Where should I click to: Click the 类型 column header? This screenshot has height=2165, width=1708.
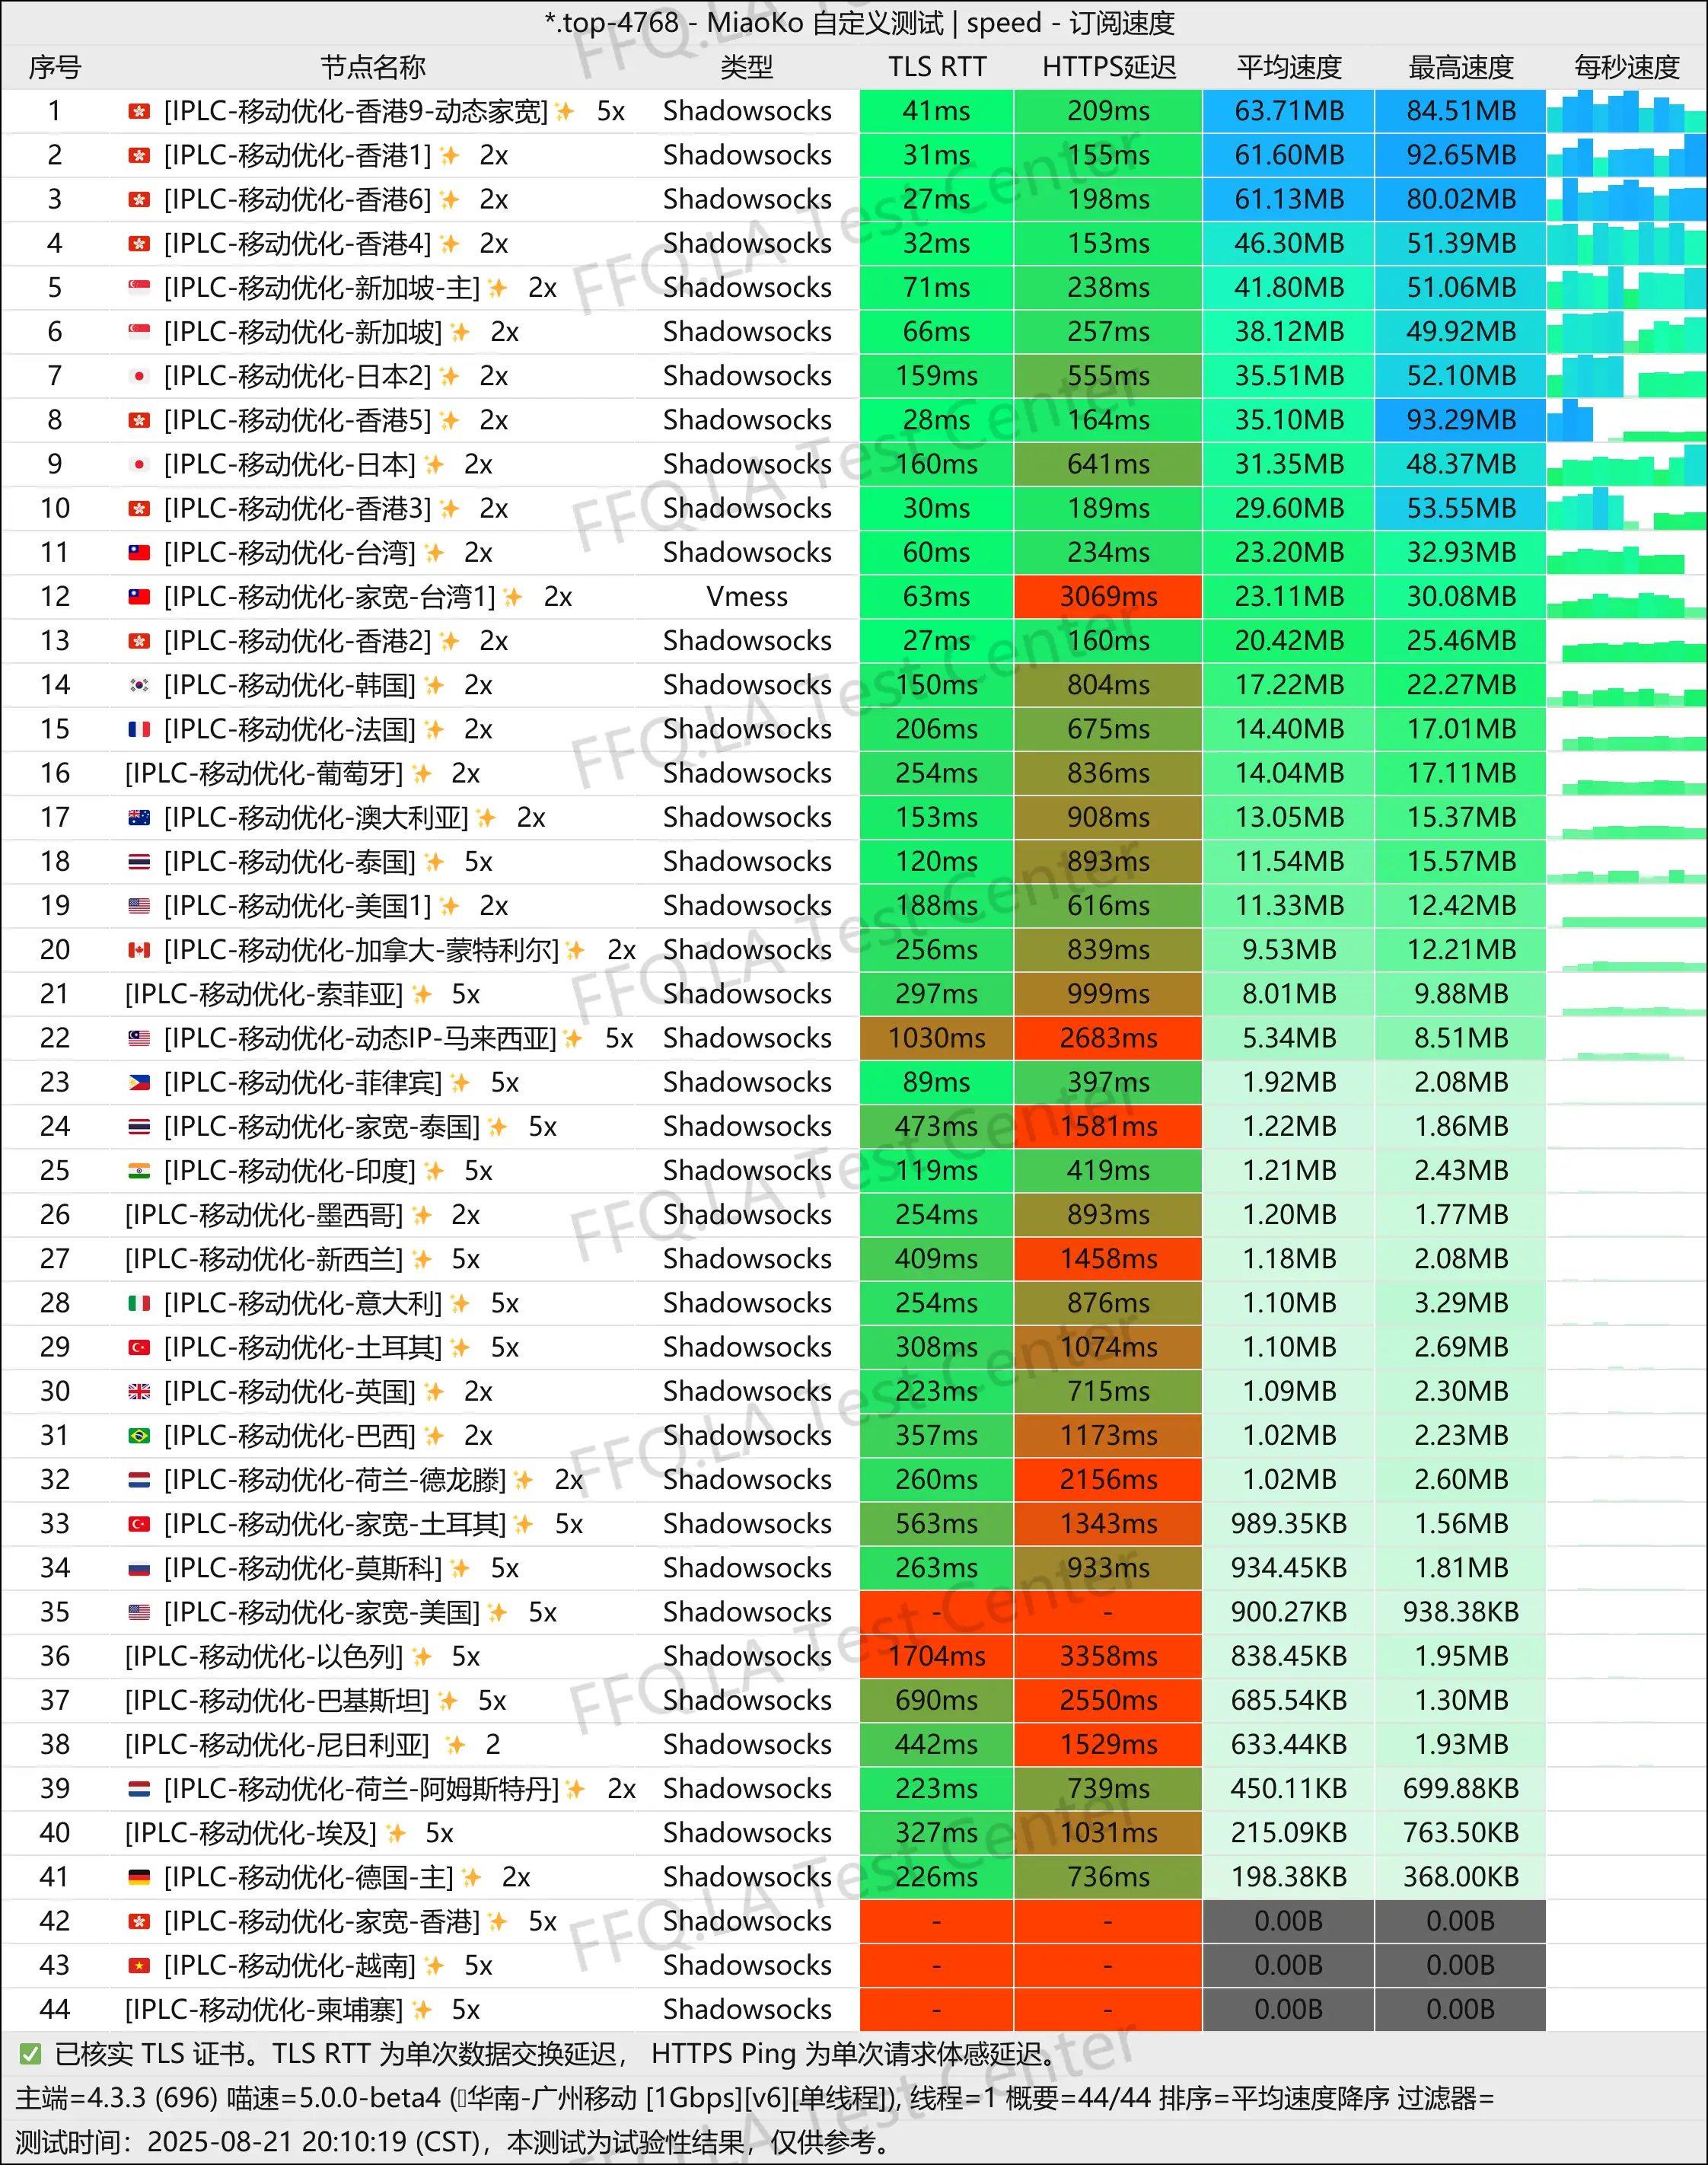(x=747, y=67)
